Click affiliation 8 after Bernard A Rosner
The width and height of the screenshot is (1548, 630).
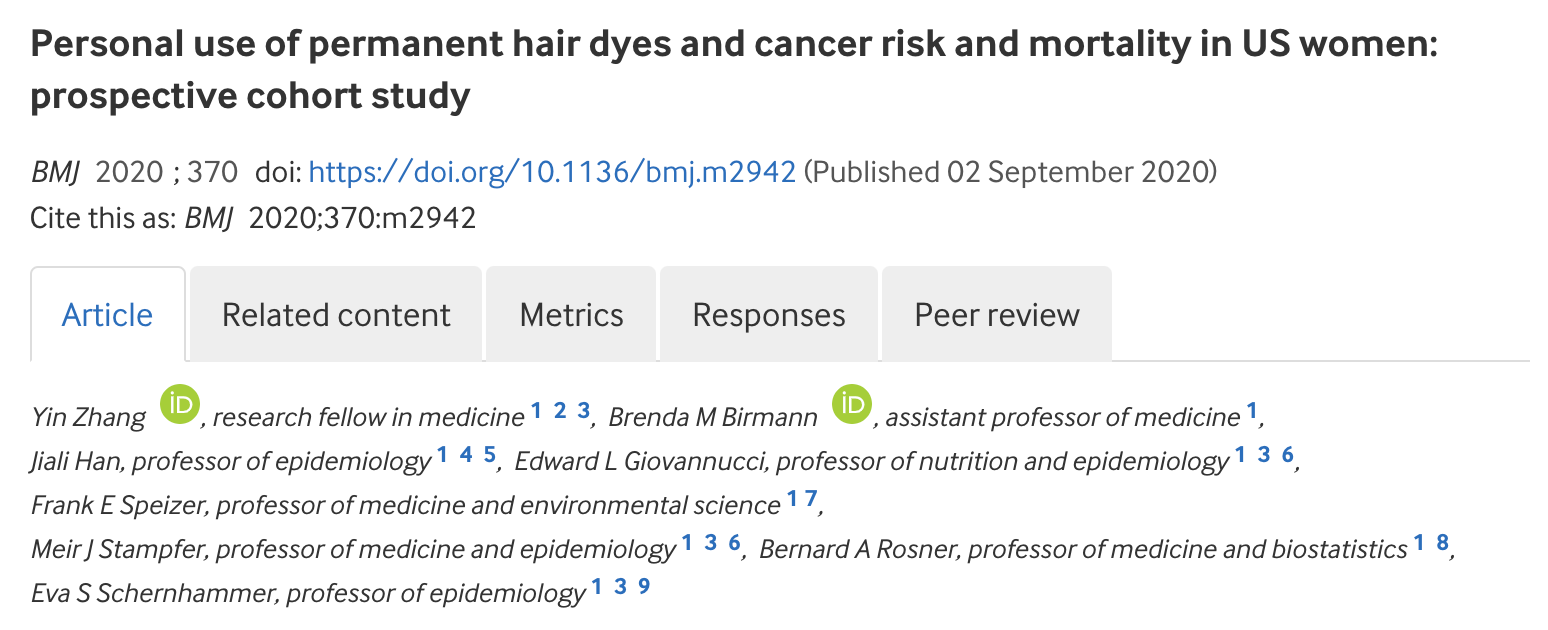pos(1442,543)
